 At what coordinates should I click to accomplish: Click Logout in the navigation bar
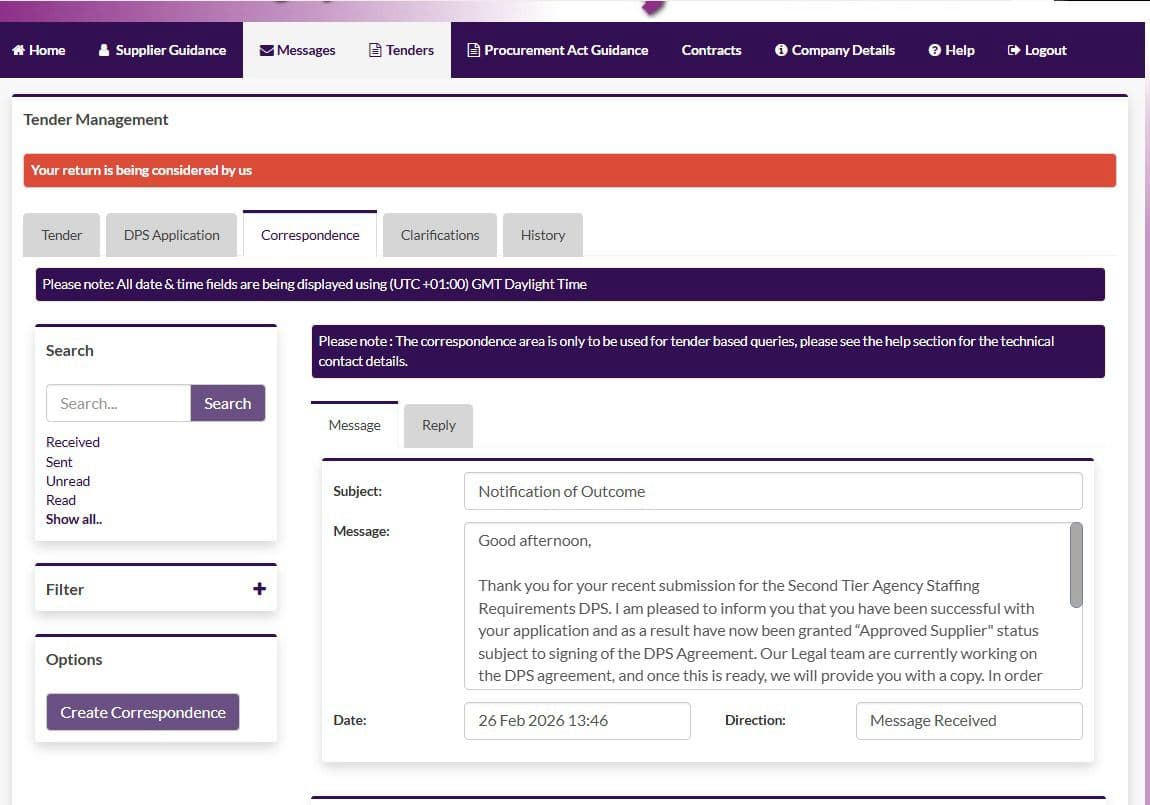point(1037,50)
